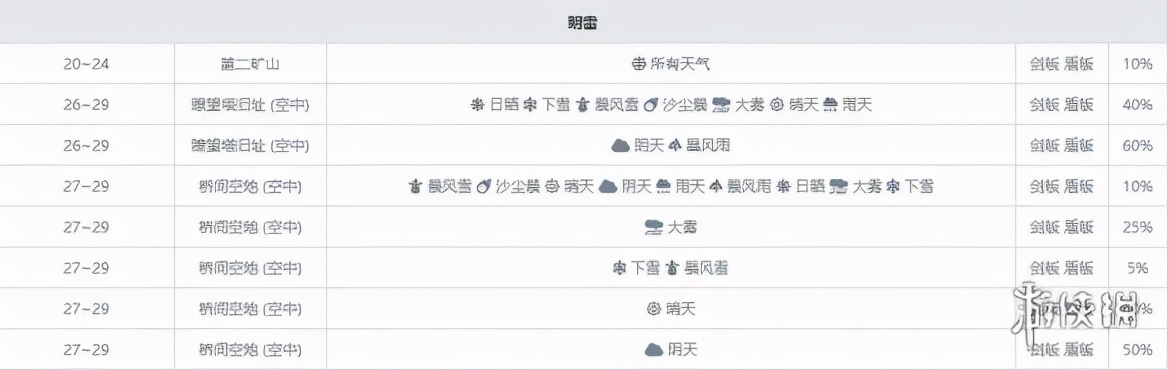Follow the location link in the 60% row

(x=250, y=146)
